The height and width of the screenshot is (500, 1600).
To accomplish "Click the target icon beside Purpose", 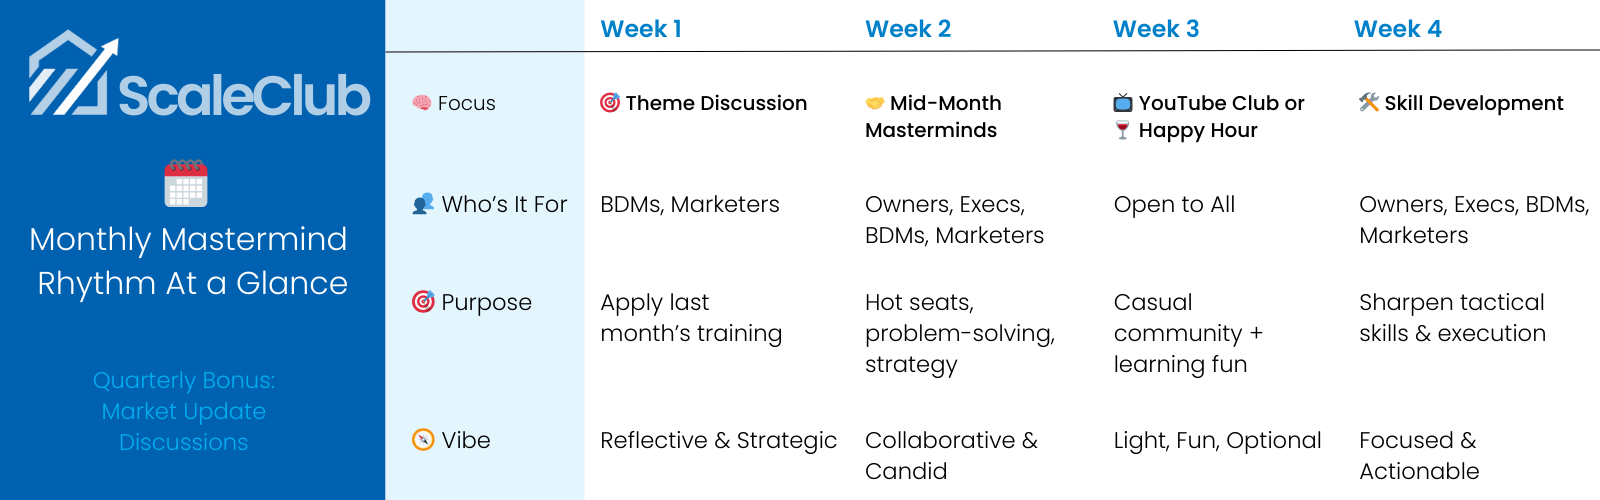I will [423, 302].
